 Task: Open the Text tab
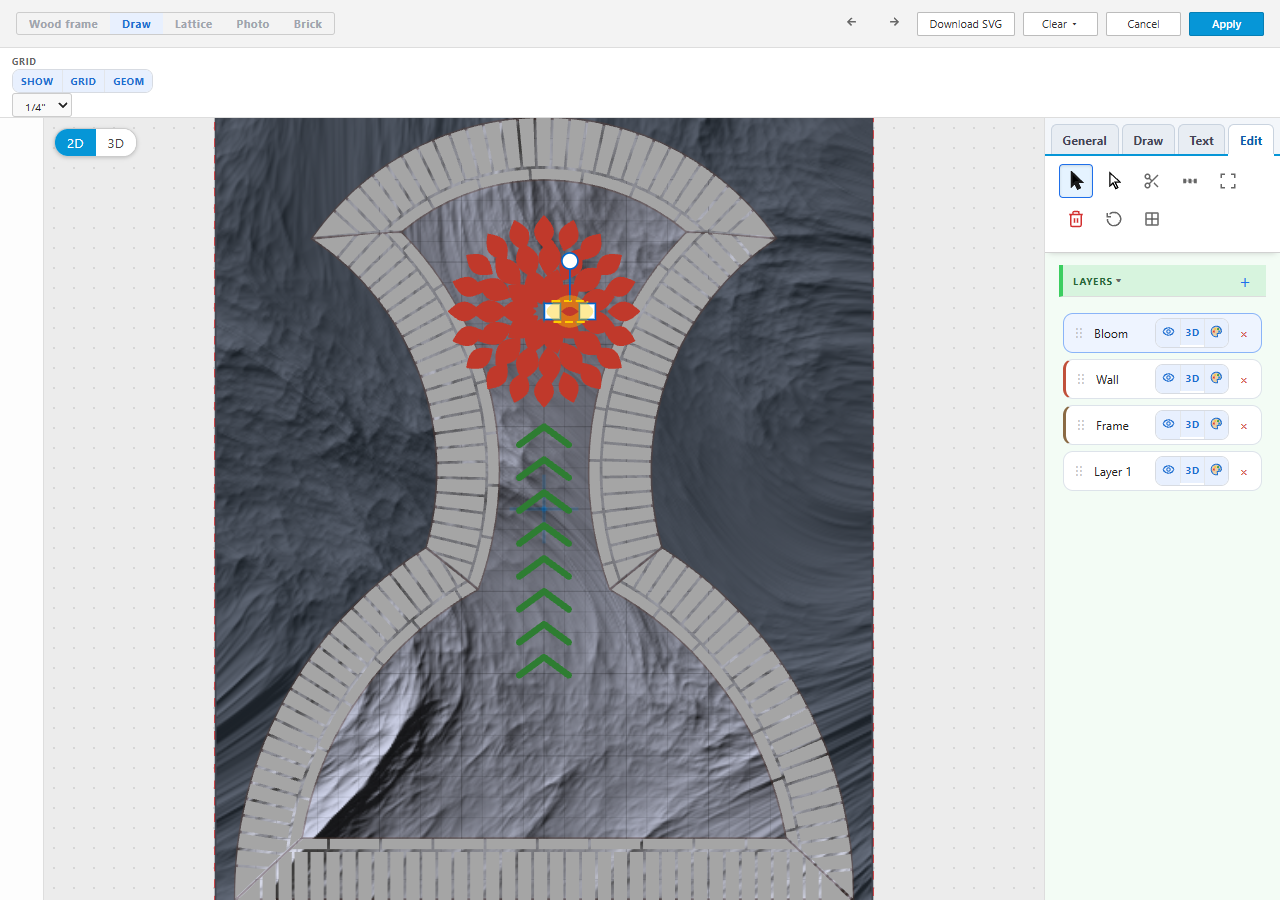[1201, 141]
